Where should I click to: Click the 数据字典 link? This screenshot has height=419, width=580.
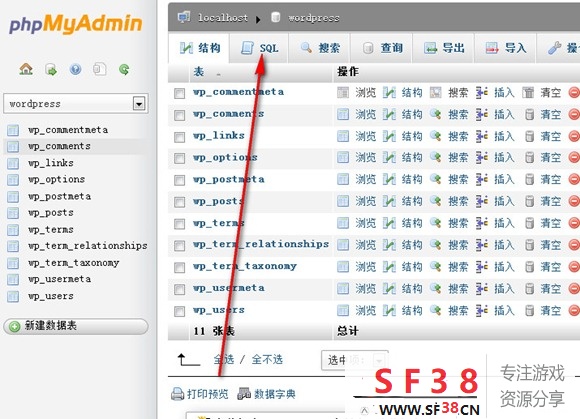point(274,394)
